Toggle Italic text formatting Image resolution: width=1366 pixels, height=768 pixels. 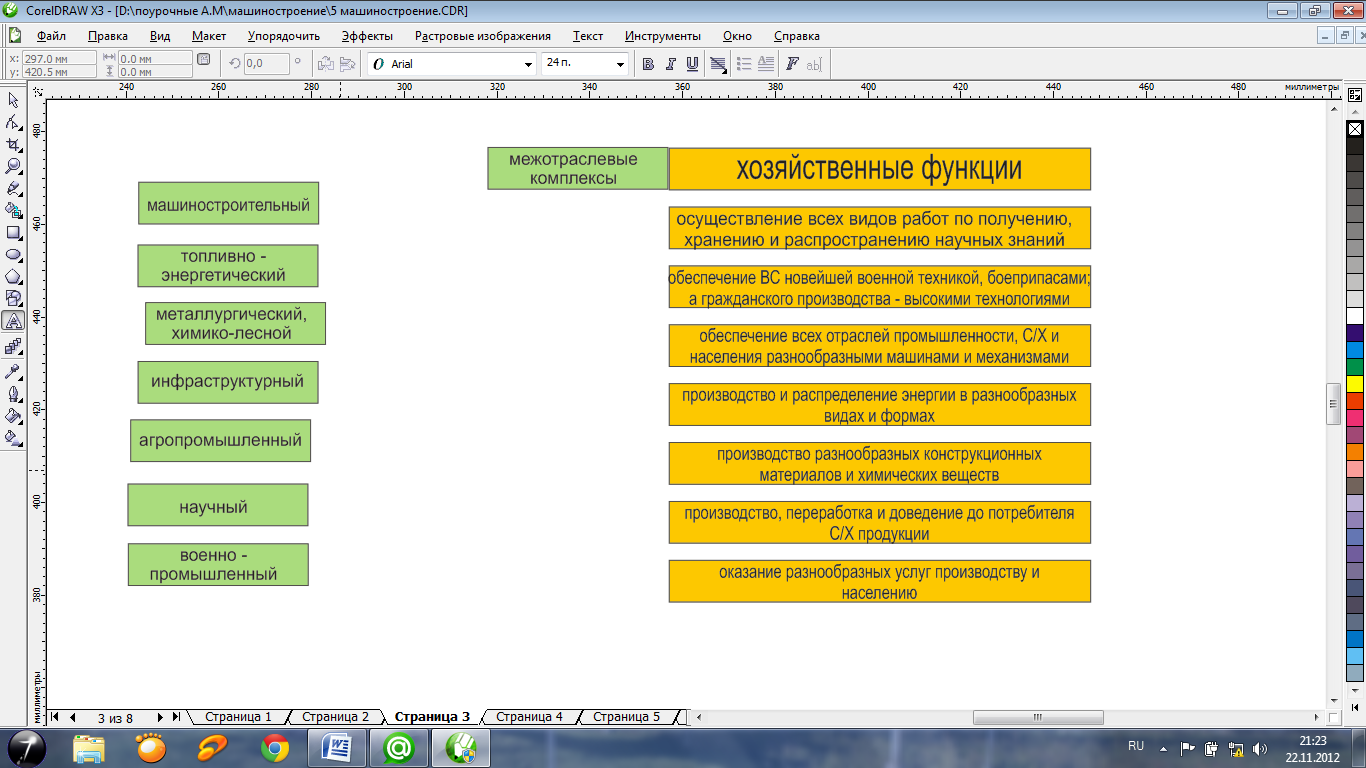point(670,64)
